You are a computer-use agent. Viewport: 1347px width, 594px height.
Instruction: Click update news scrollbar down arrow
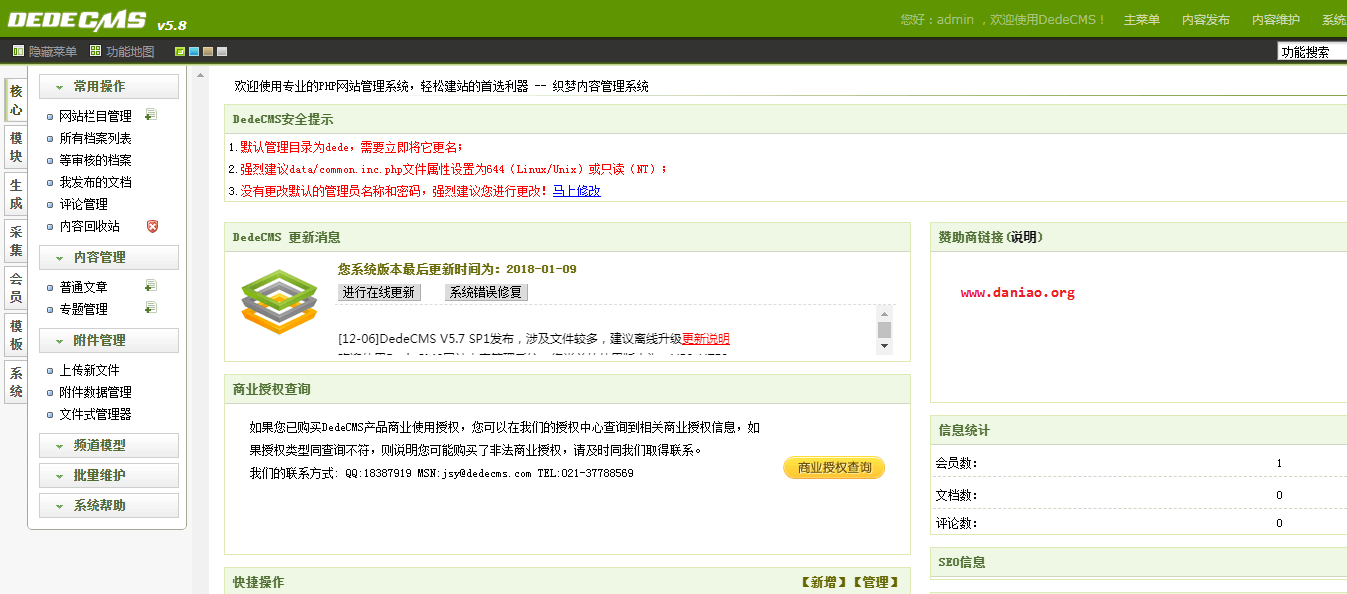coord(884,346)
